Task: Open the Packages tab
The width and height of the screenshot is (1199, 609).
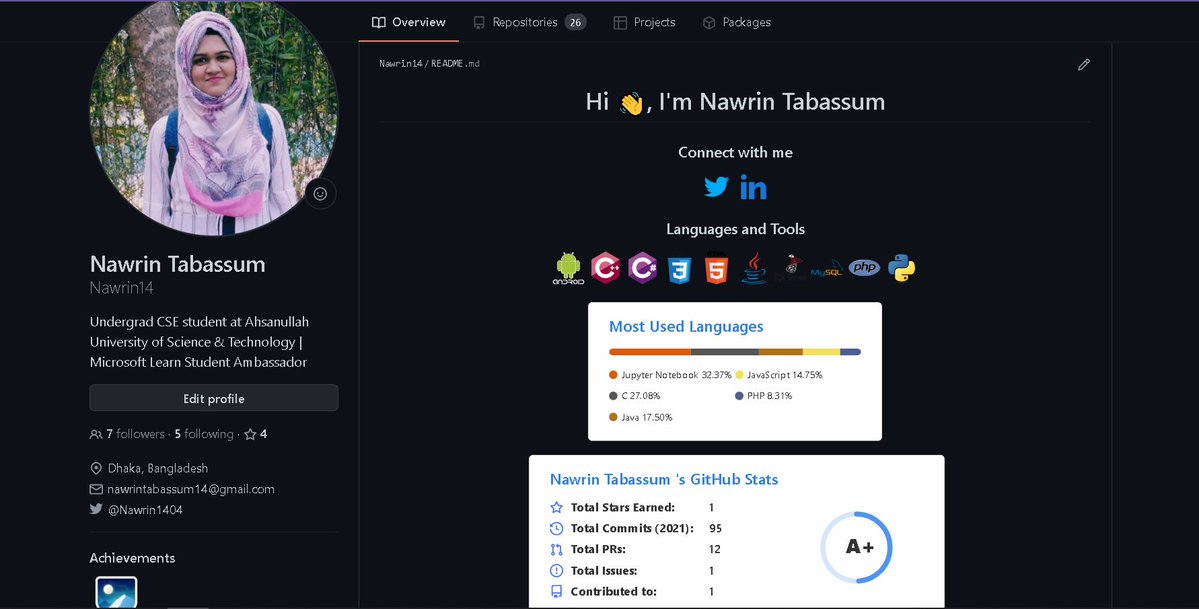Action: pos(736,22)
